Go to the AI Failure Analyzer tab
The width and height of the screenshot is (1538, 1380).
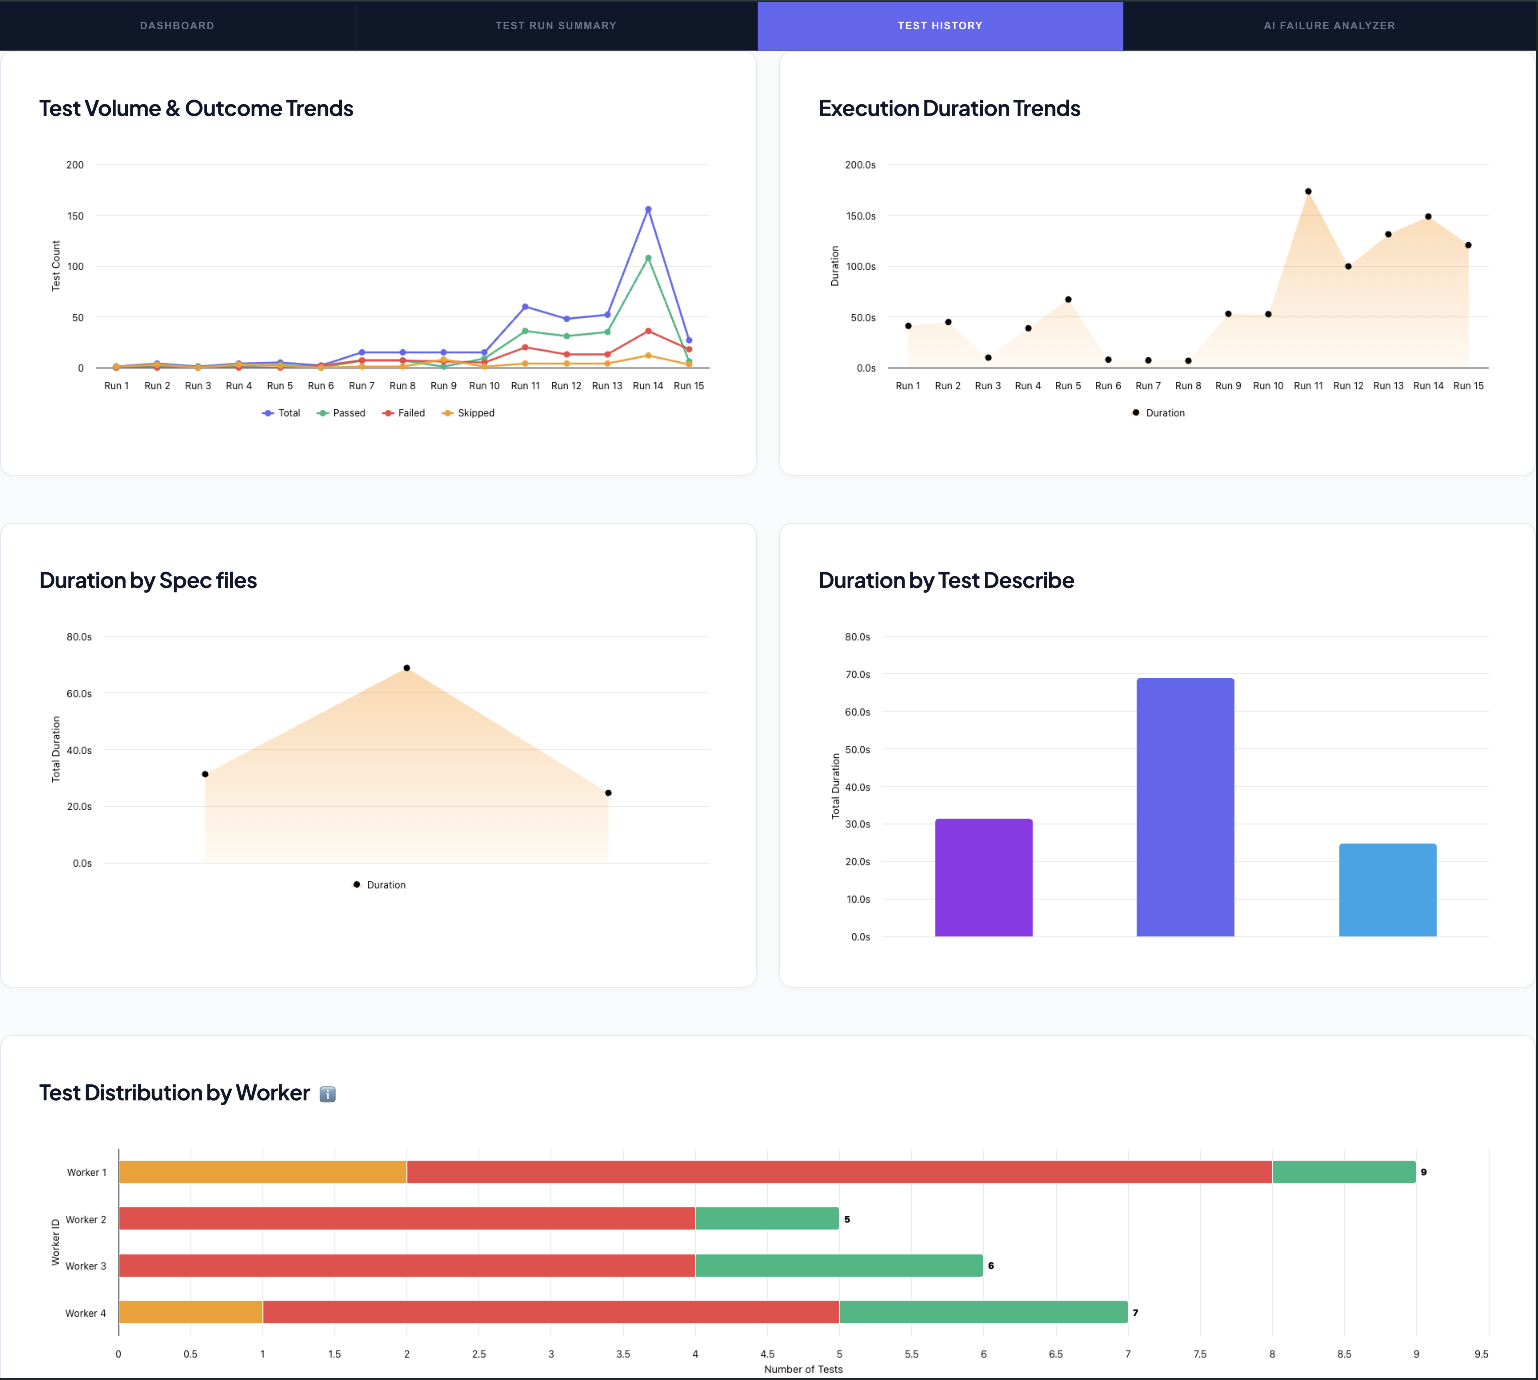tap(1329, 26)
